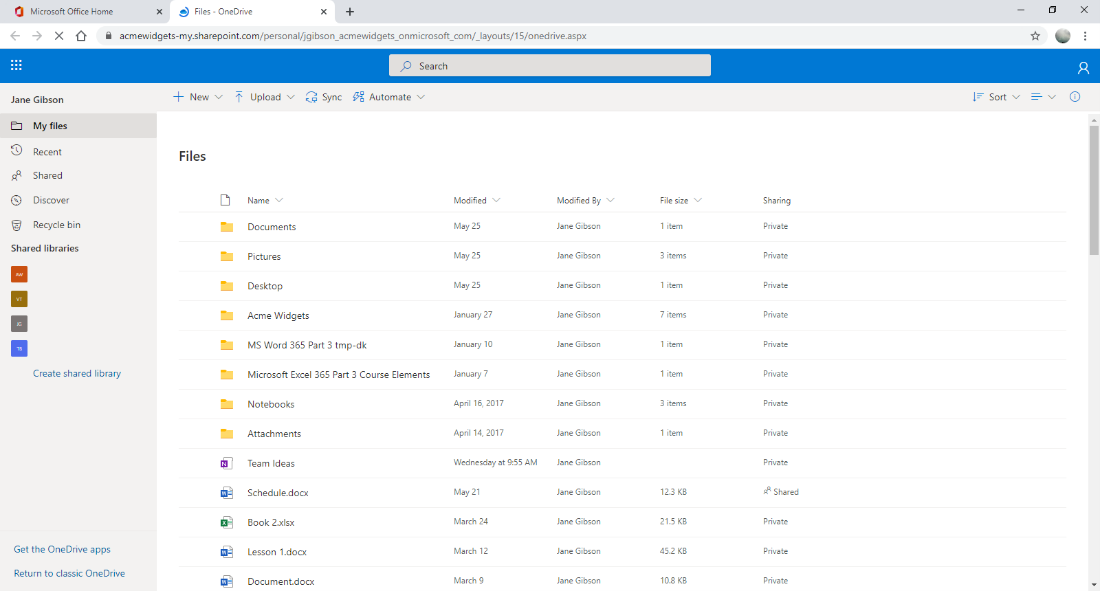Click the Shared status of Schedule.docx
Image resolution: width=1100 pixels, height=591 pixels.
781,492
